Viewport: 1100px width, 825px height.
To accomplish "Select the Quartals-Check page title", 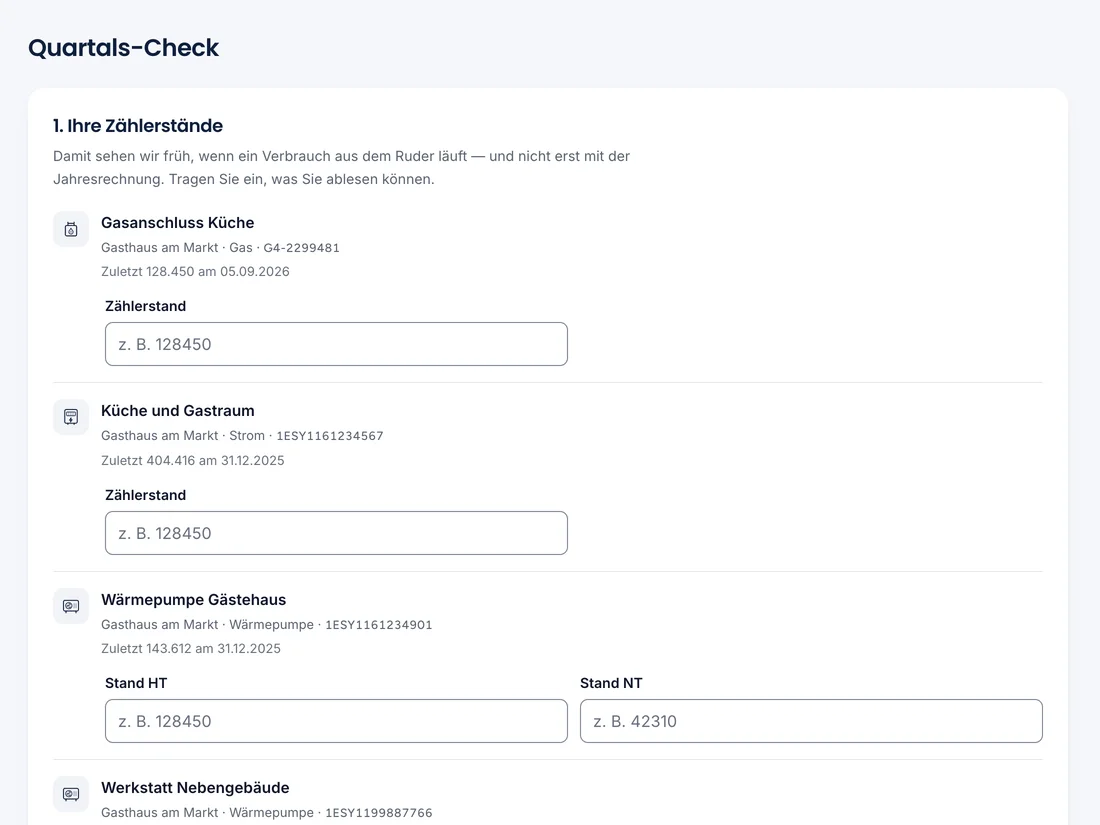I will coord(123,48).
